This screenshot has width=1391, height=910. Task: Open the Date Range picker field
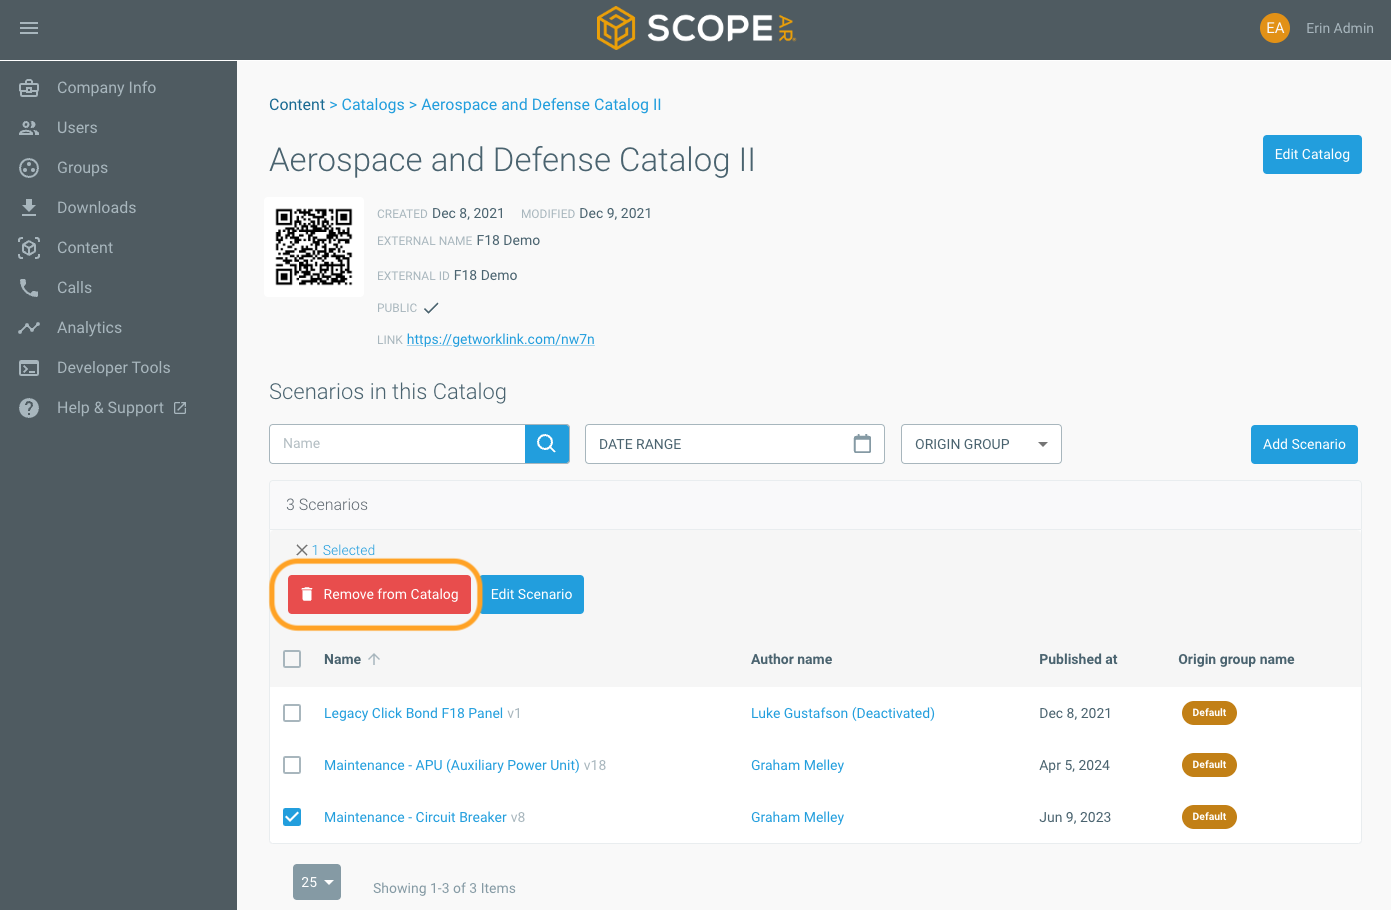coord(735,444)
